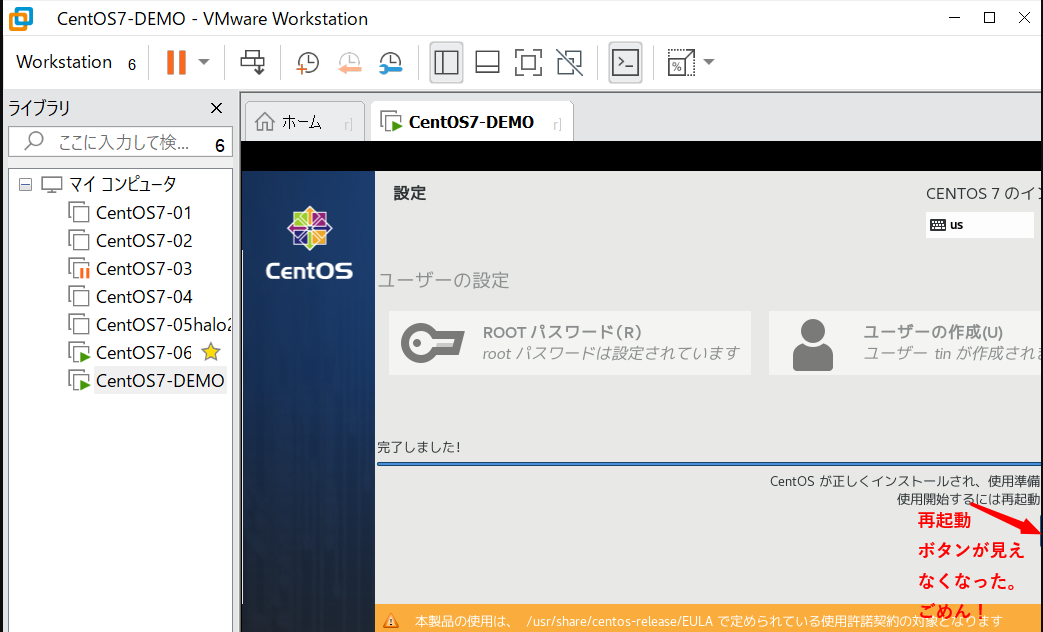
Task: Click the VM icon beside CentOS7-01
Action: click(78, 213)
